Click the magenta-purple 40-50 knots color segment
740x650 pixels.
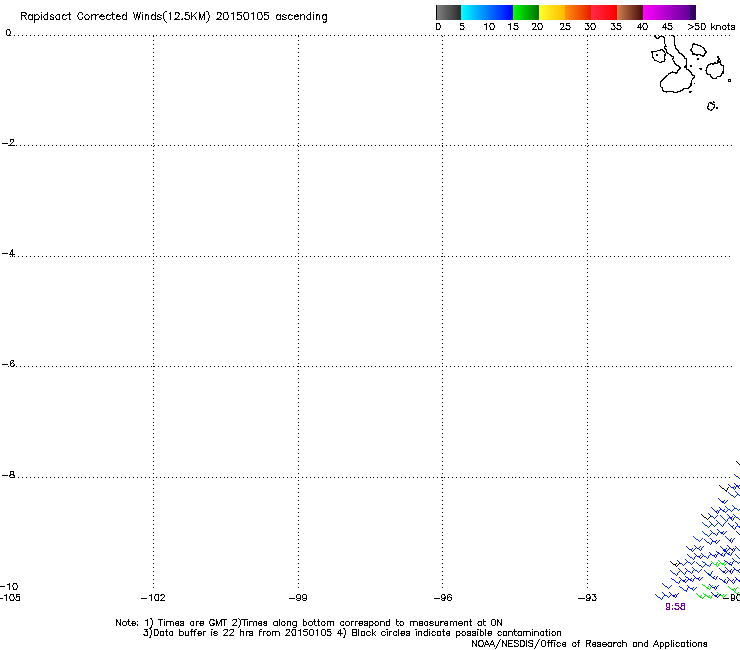click(669, 12)
